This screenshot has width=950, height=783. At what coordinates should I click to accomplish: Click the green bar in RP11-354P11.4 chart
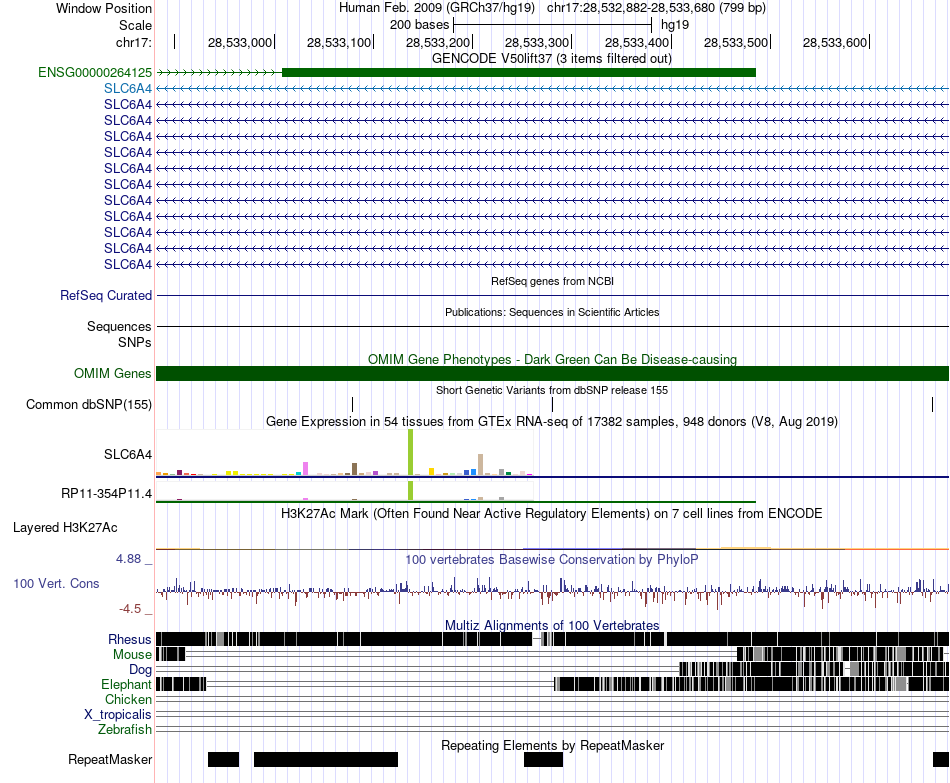click(x=411, y=491)
